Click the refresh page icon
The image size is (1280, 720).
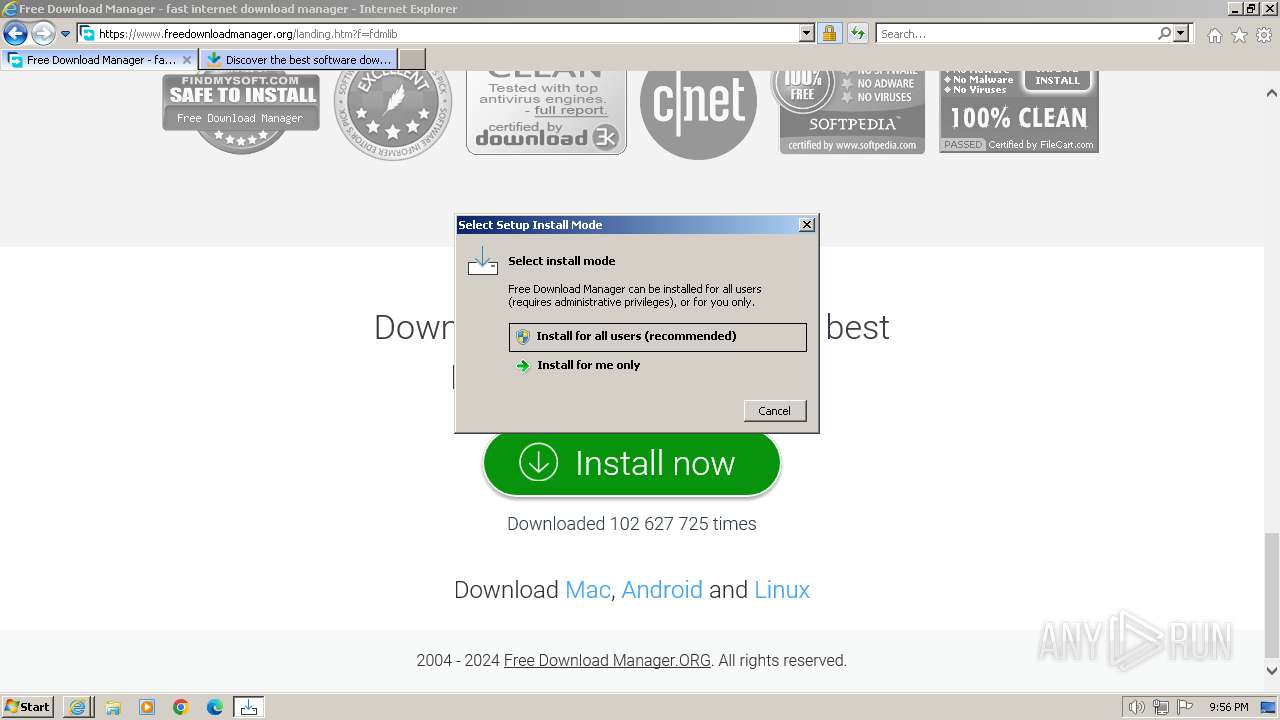pos(858,34)
